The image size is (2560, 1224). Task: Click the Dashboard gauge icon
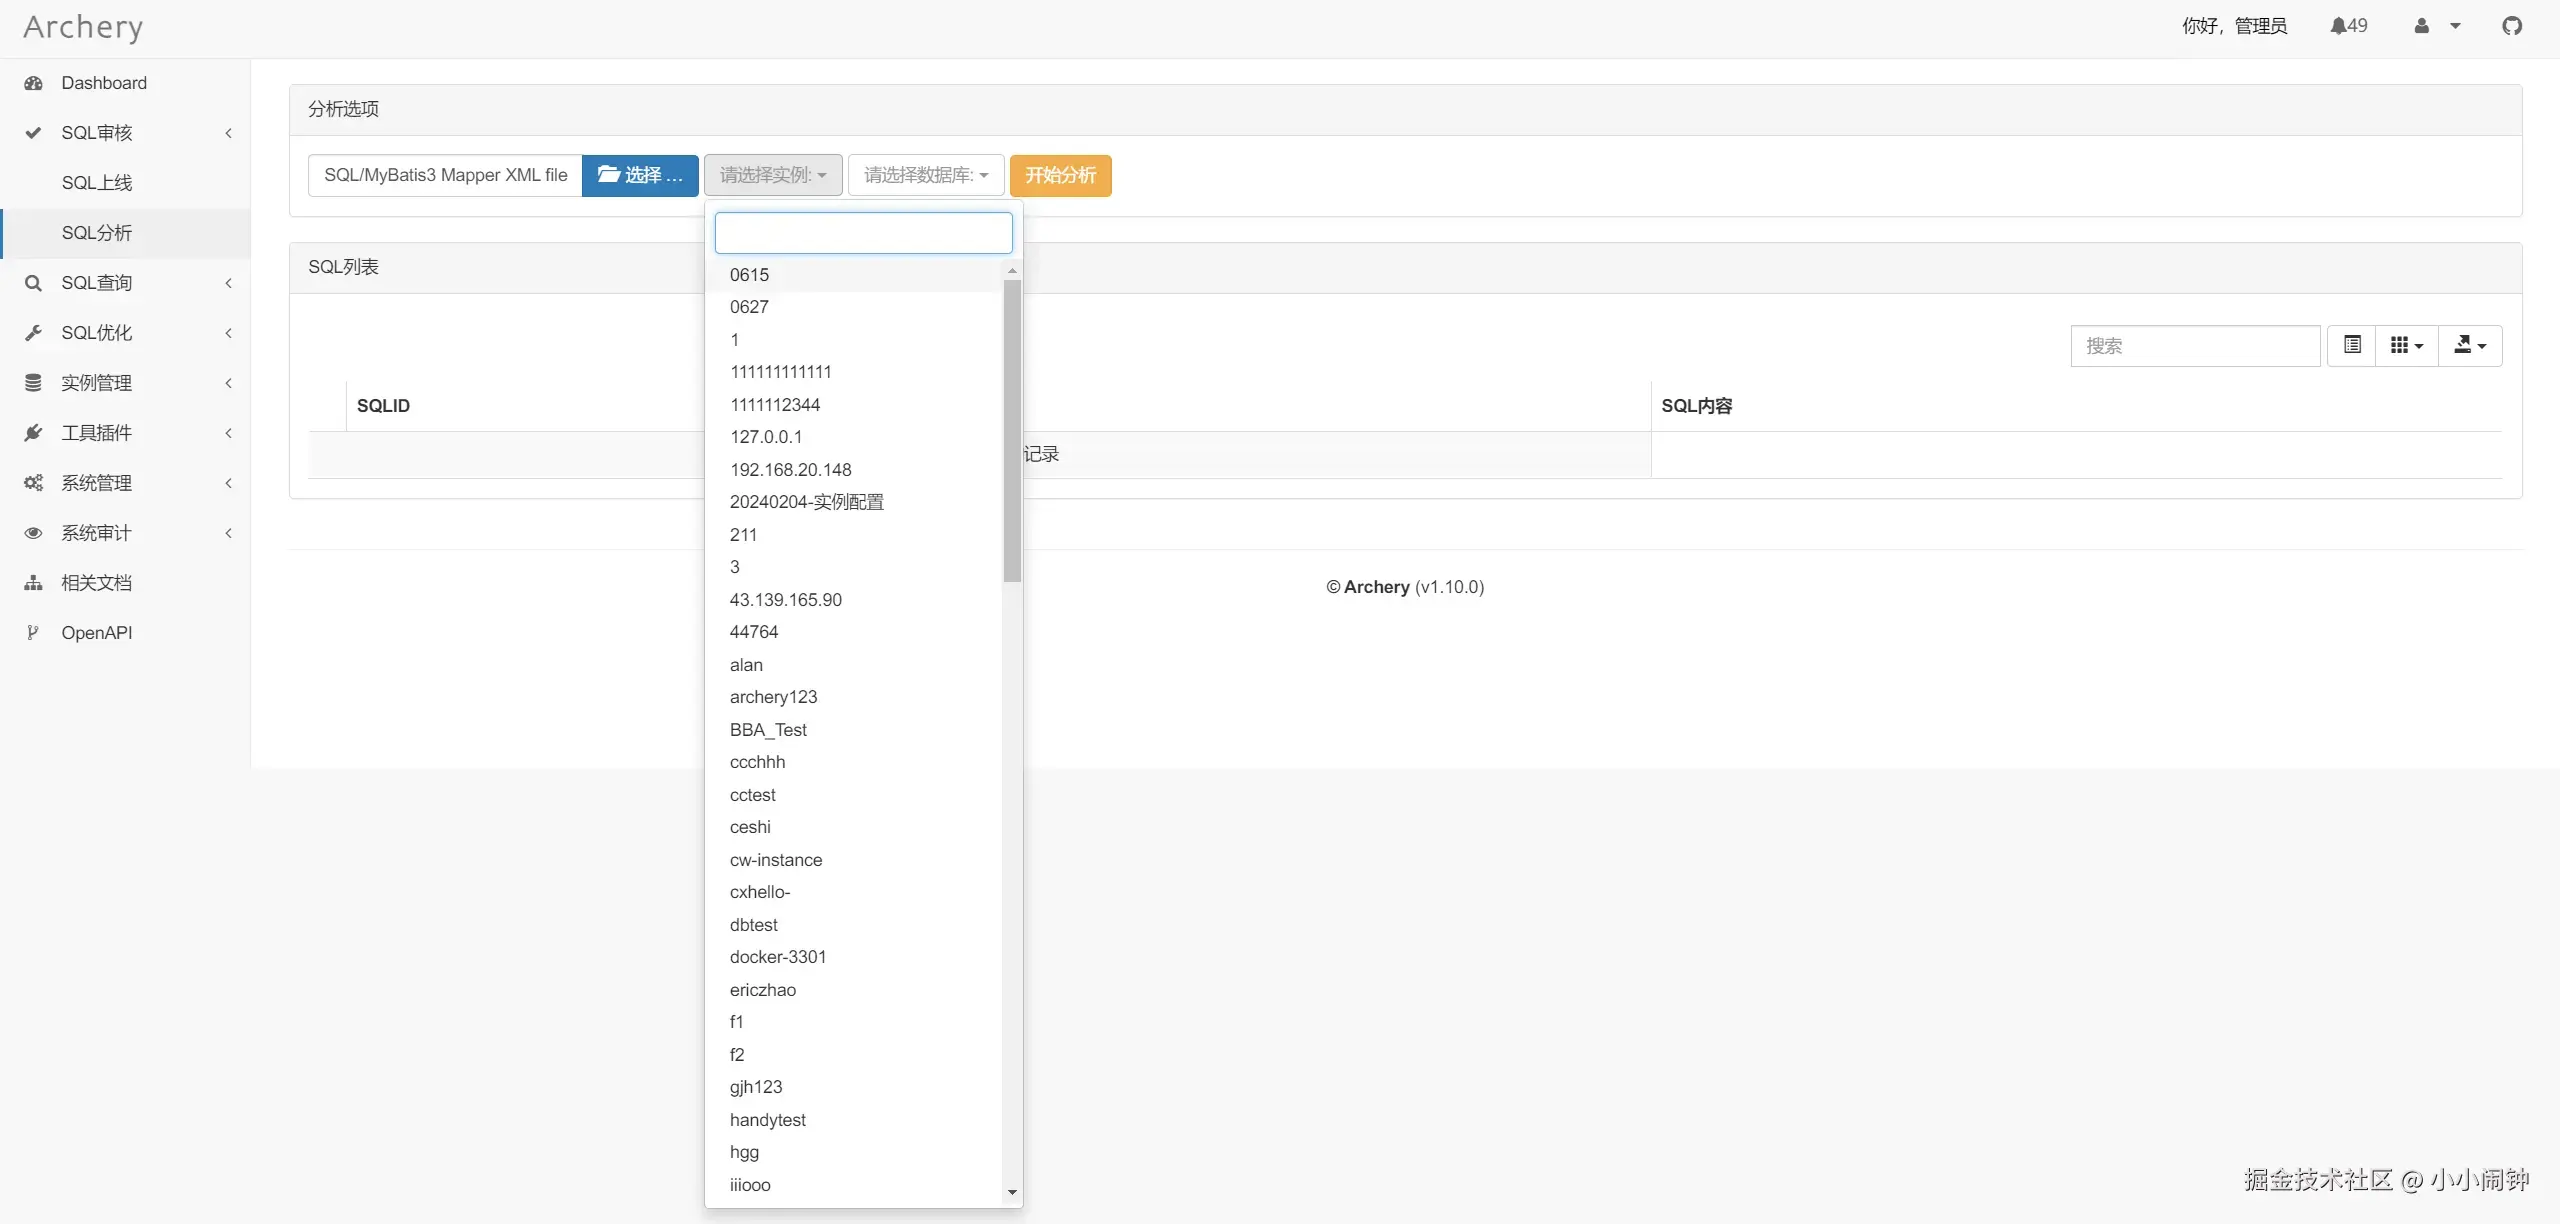[33, 83]
